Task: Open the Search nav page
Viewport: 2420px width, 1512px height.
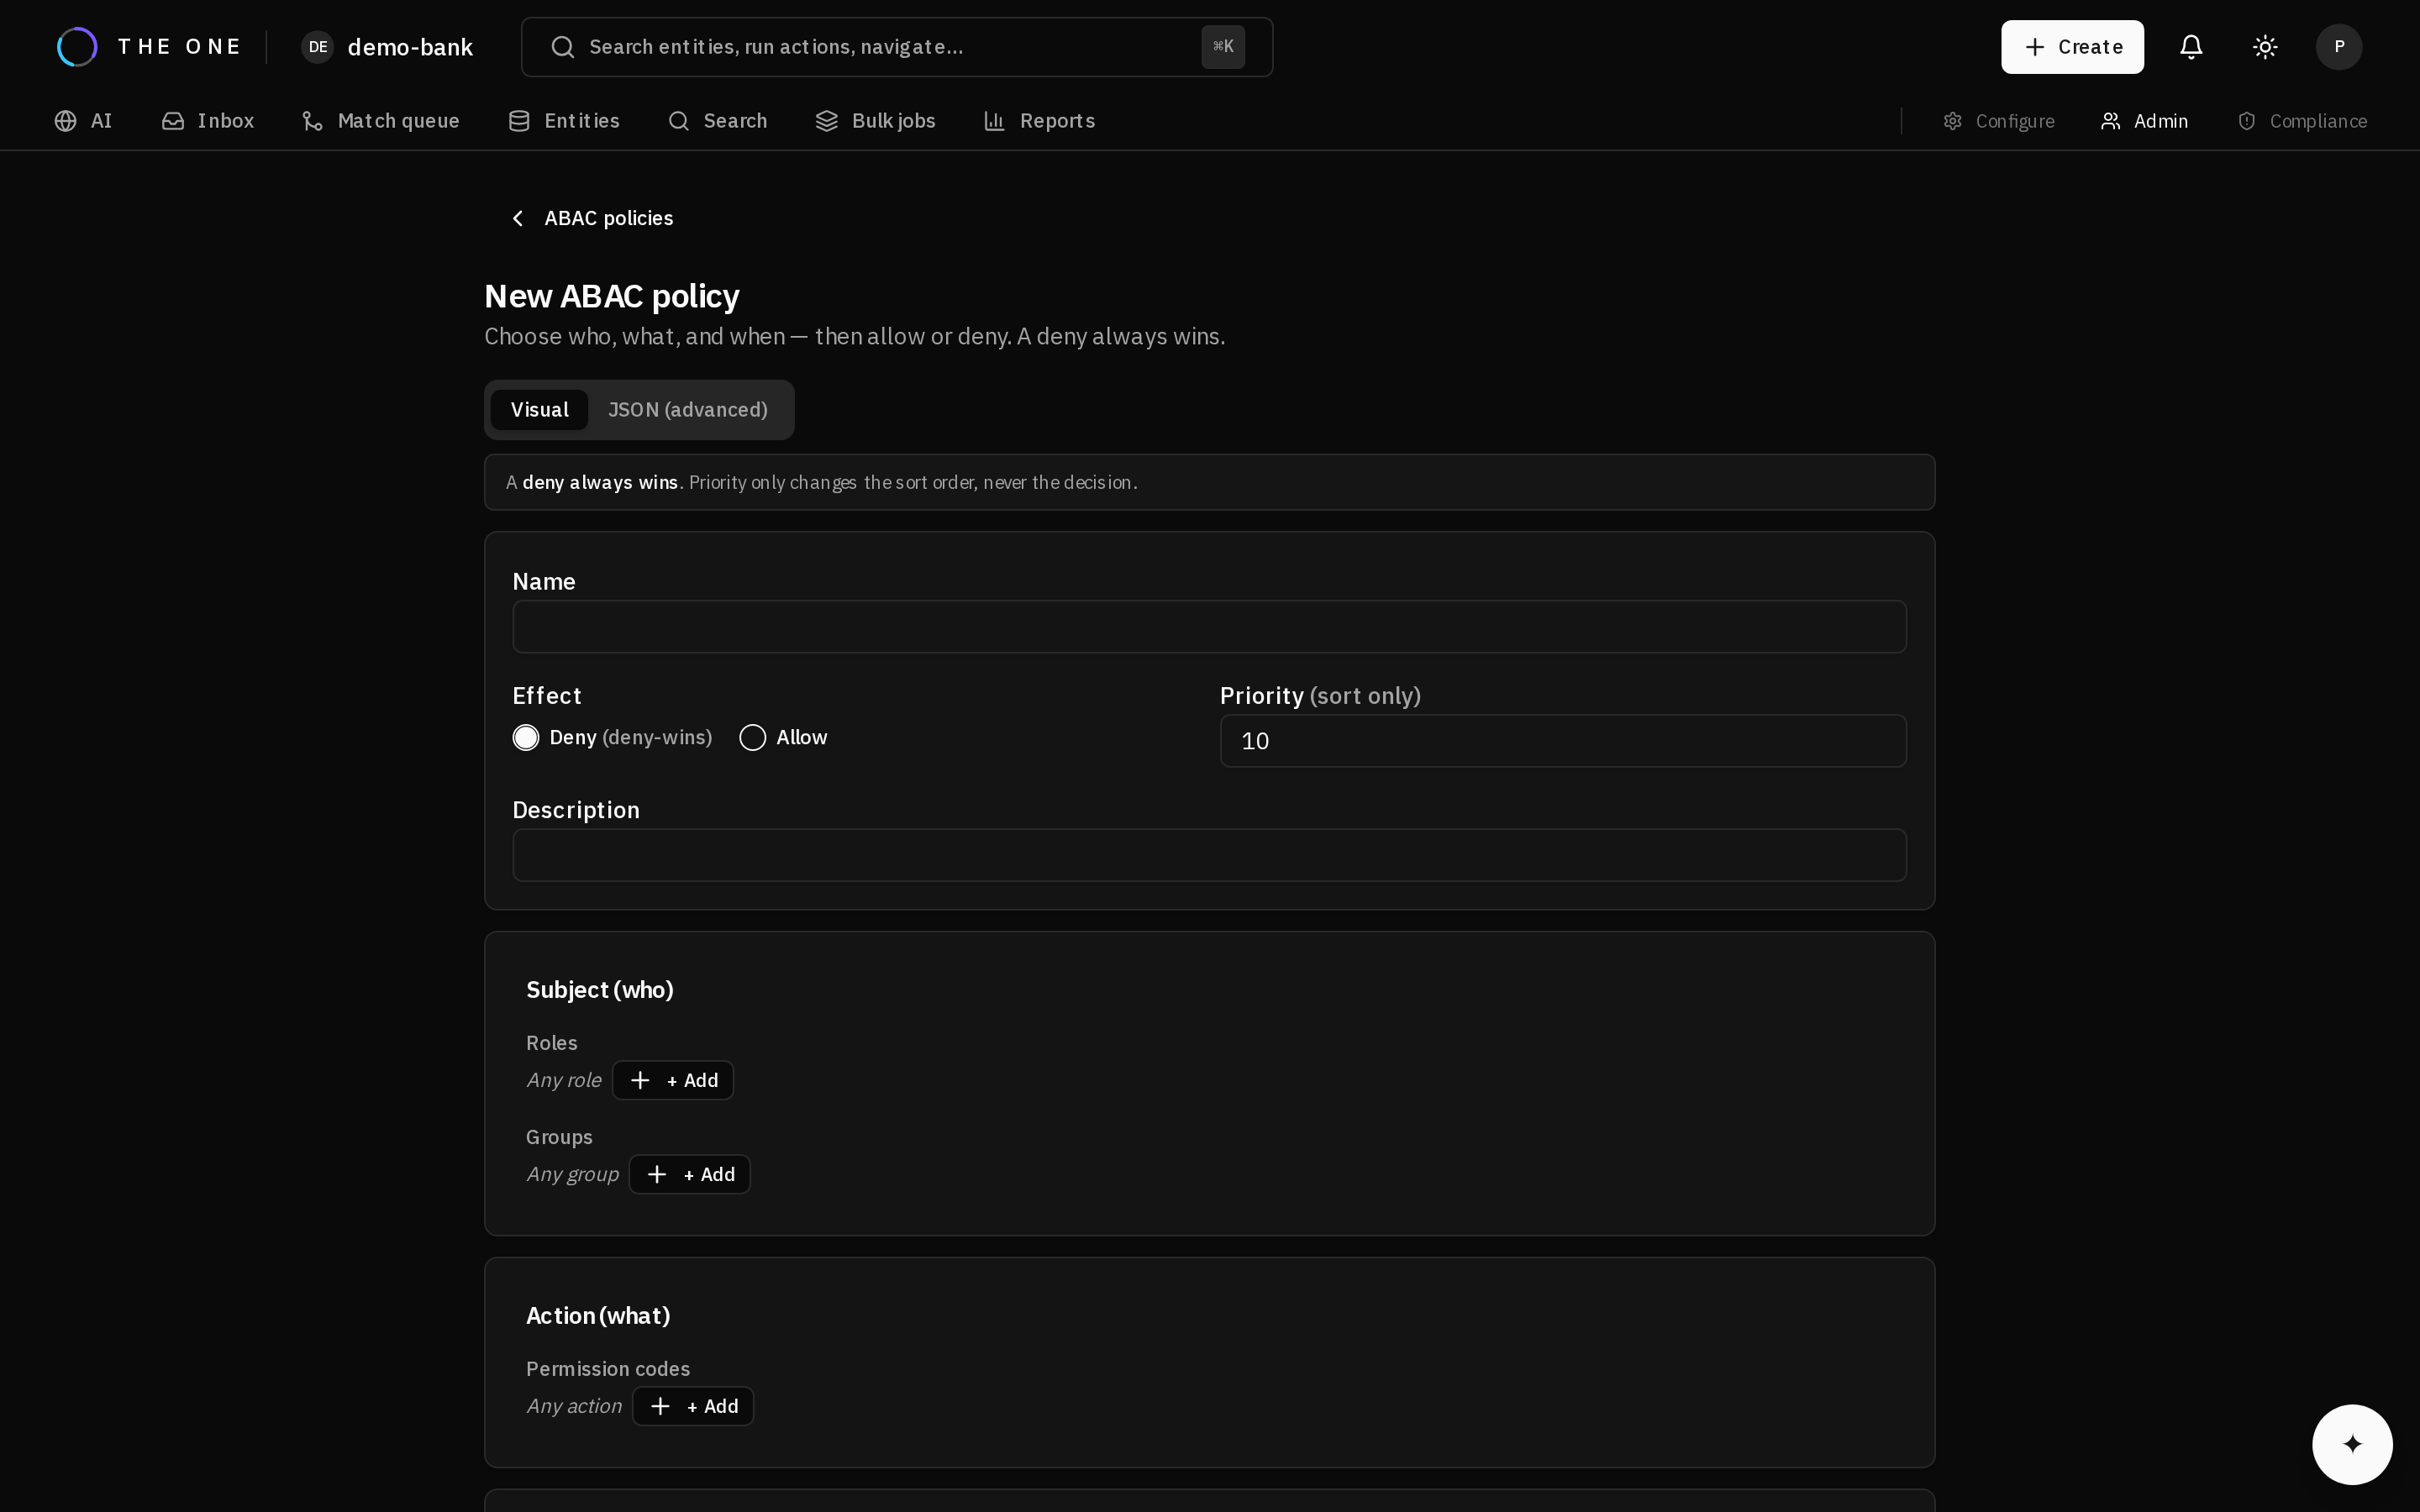Action: pyautogui.click(x=718, y=121)
